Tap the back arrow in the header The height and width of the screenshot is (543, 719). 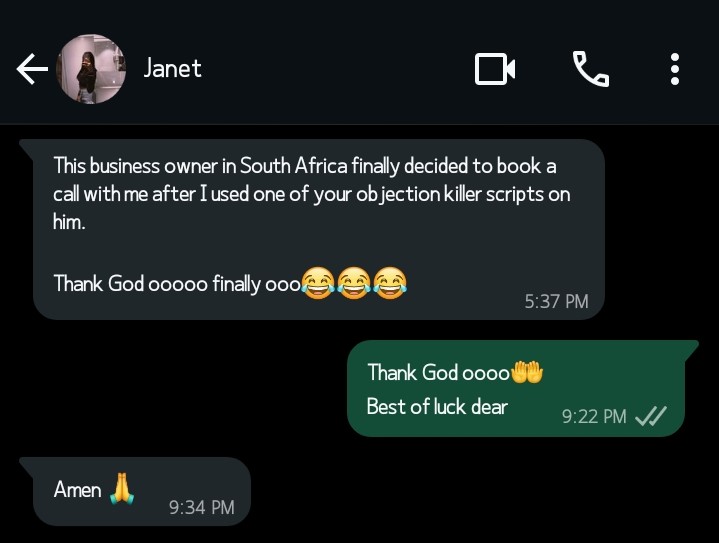[32, 69]
